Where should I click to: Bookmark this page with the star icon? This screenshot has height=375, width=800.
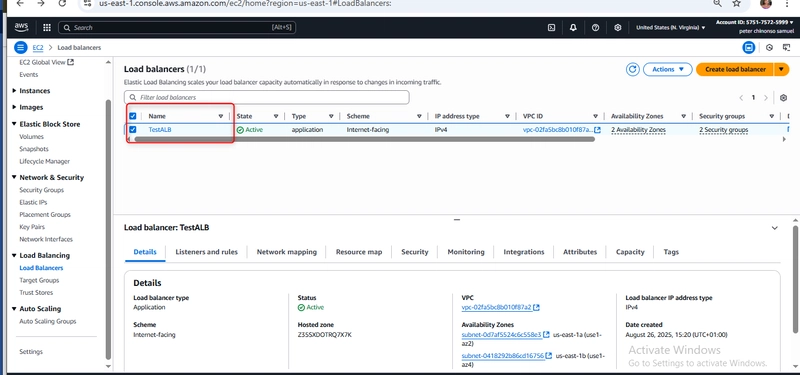coord(736,4)
